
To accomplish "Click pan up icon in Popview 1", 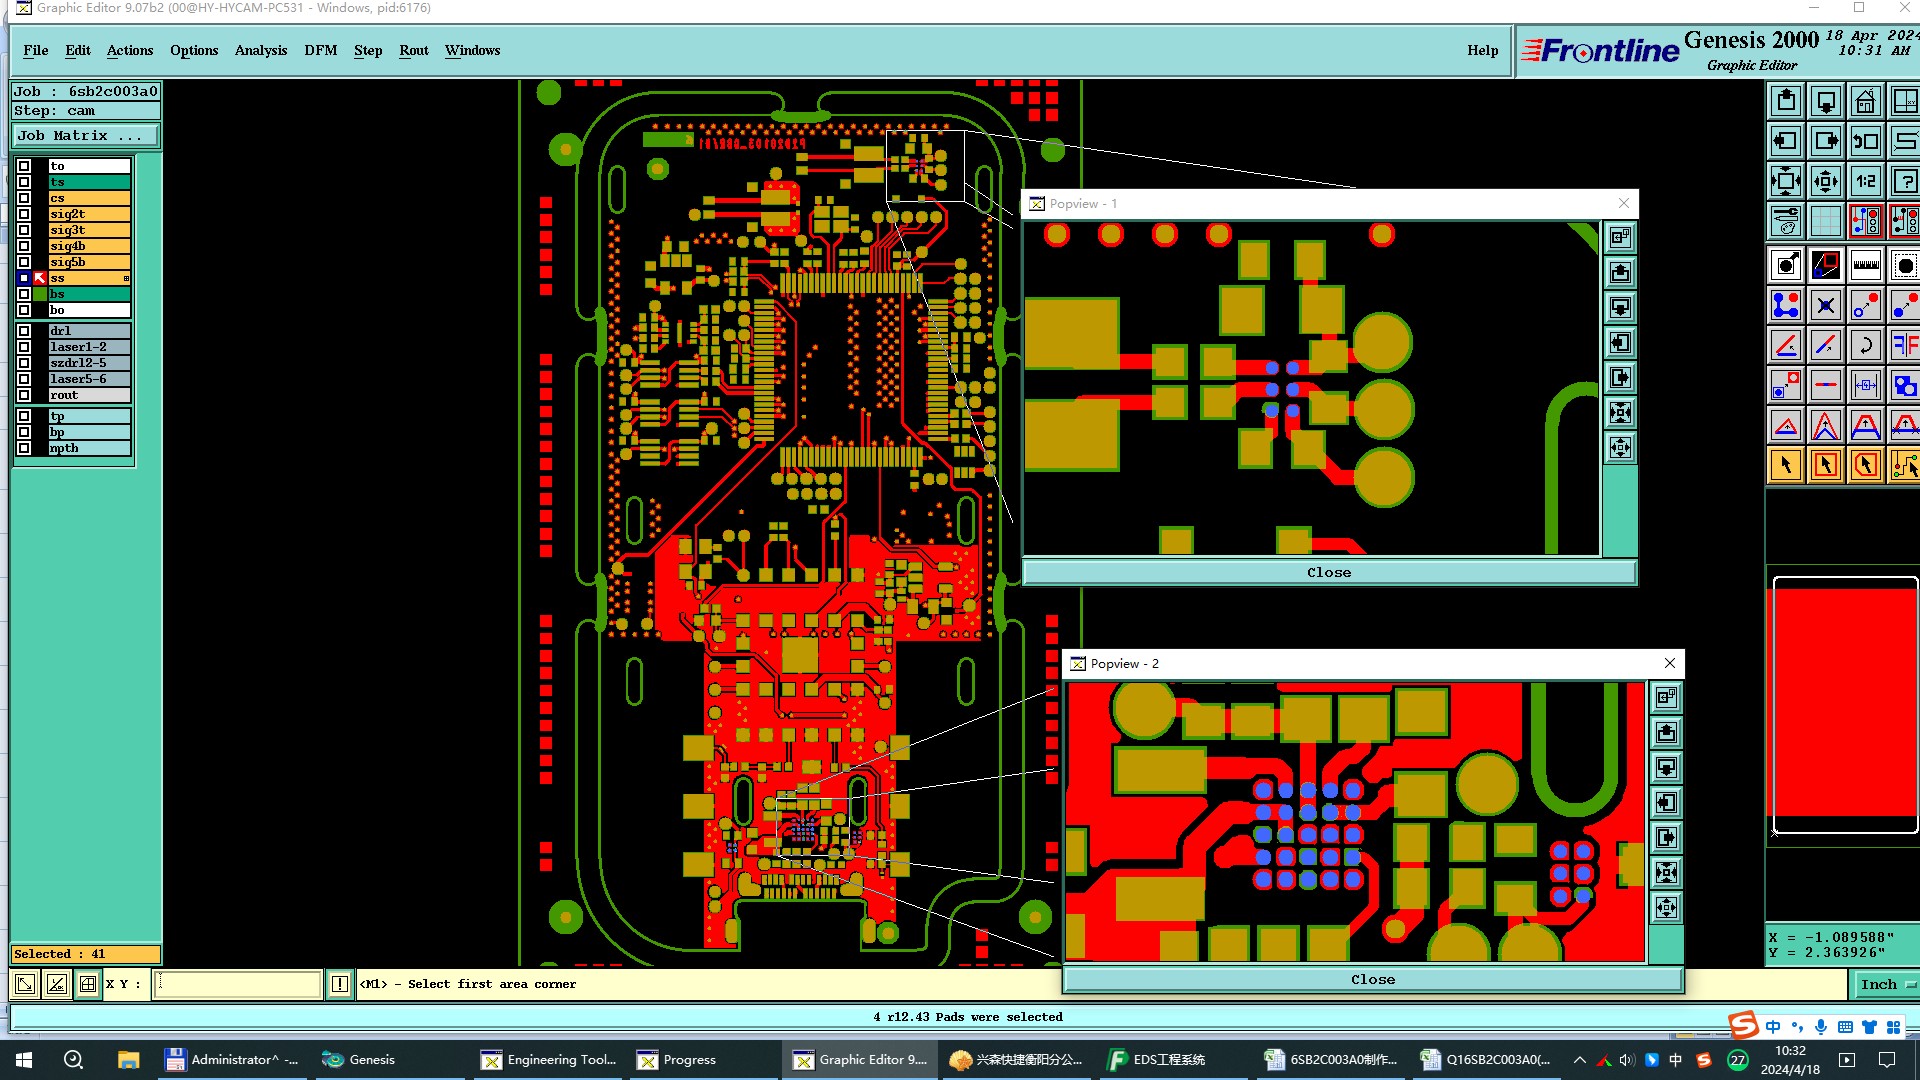I will (1621, 272).
